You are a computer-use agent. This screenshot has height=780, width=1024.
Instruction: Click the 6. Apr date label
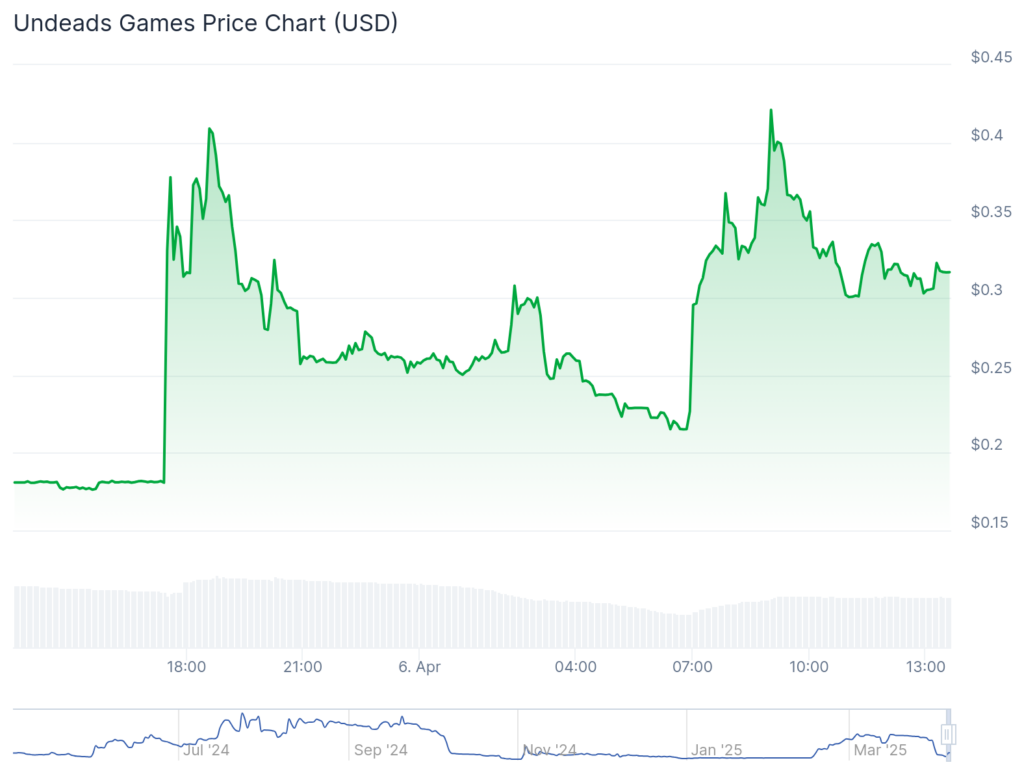(419, 666)
